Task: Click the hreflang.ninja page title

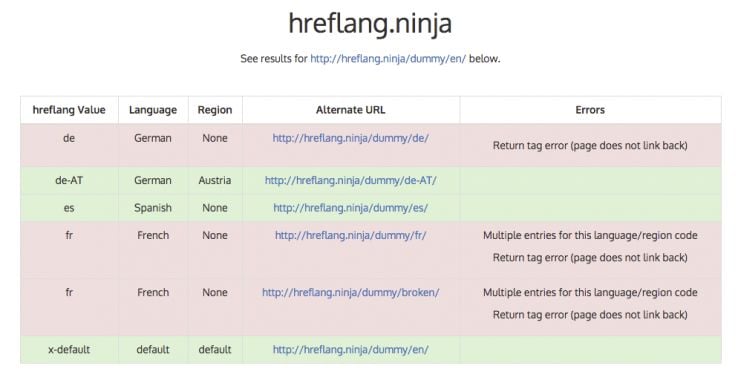Action: pos(370,24)
